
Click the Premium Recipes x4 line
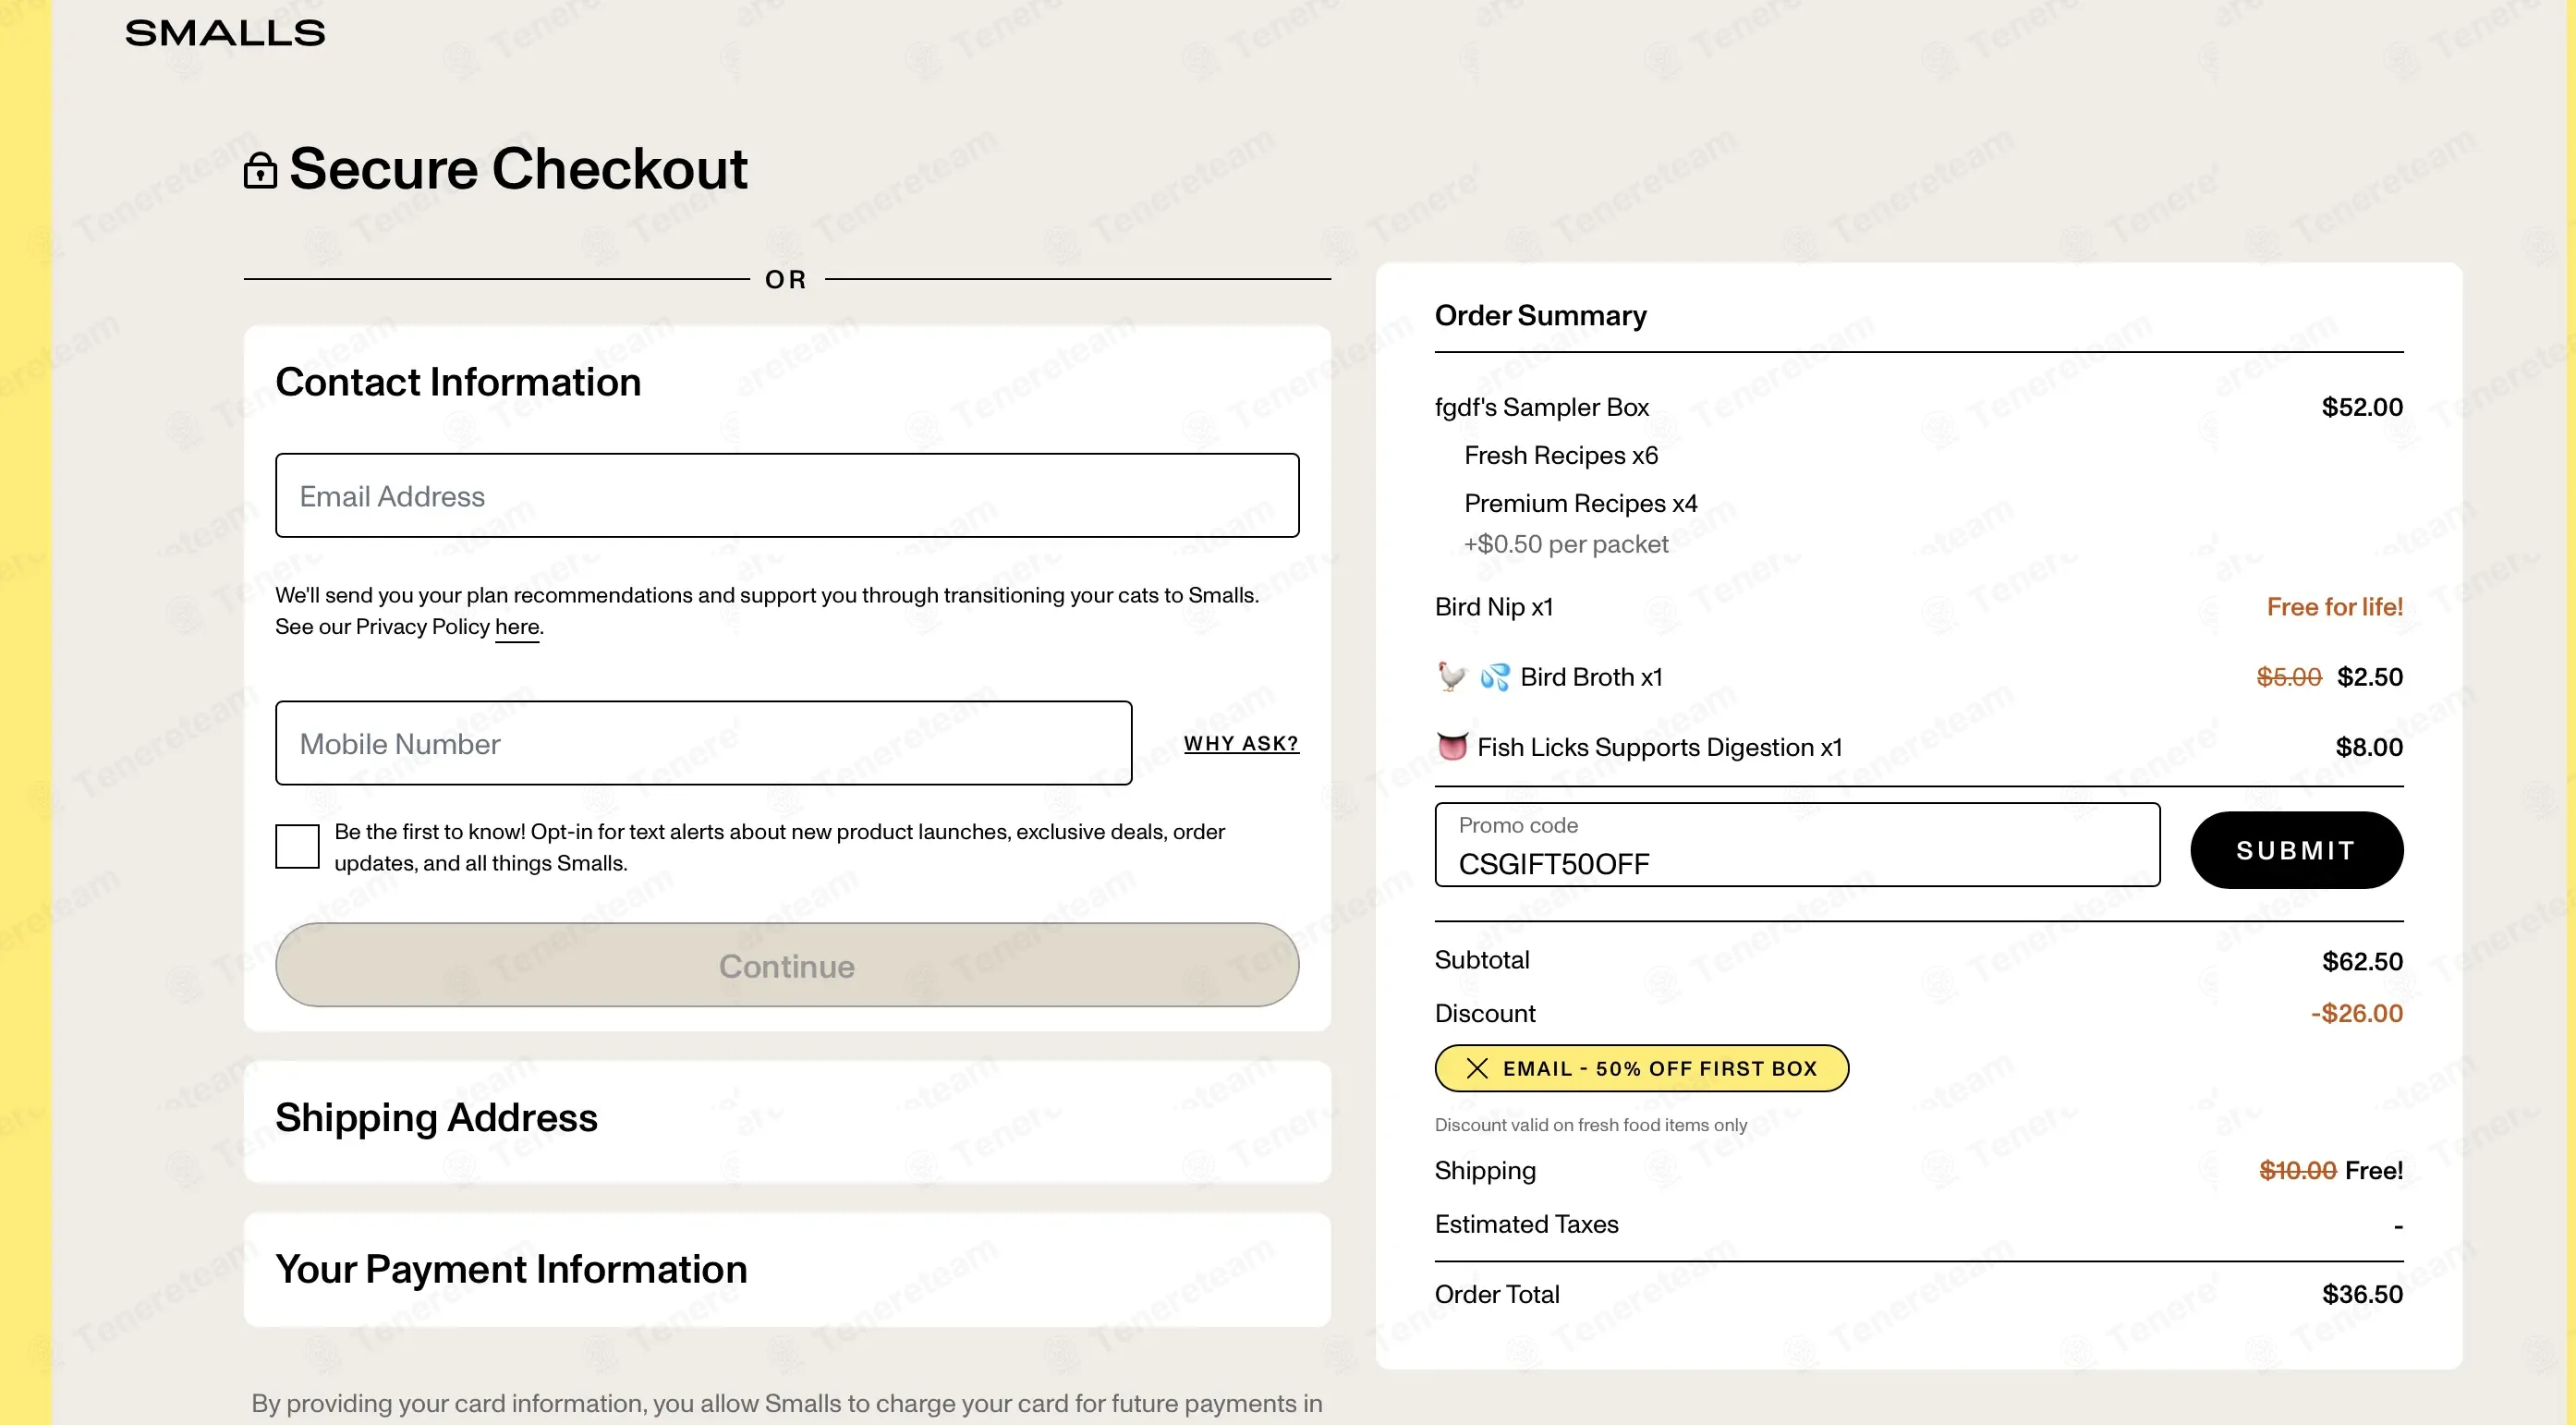1580,503
